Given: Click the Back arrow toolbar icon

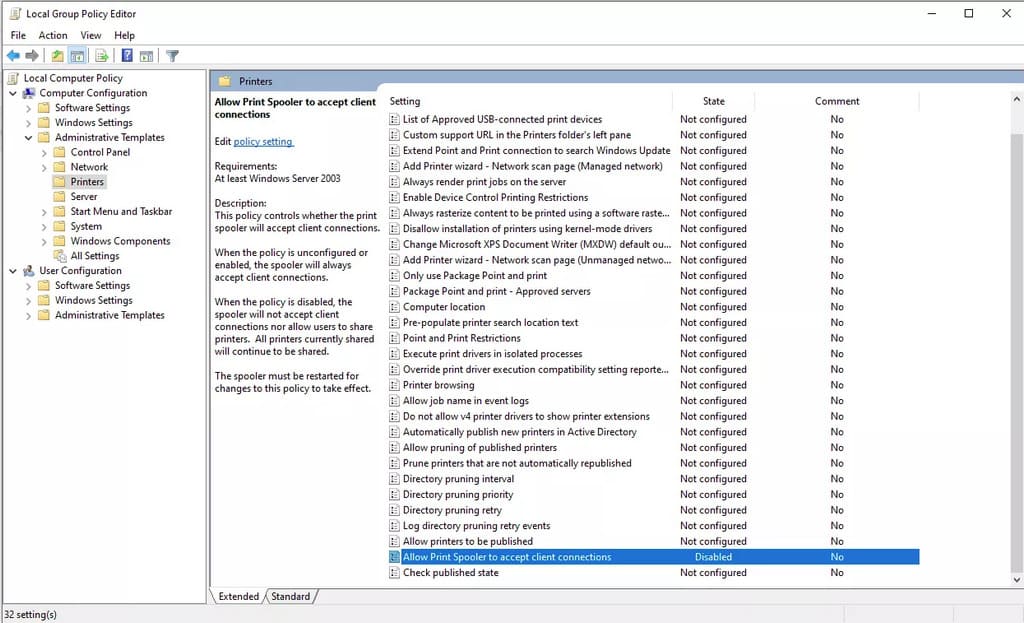Looking at the screenshot, I should click(x=13, y=56).
